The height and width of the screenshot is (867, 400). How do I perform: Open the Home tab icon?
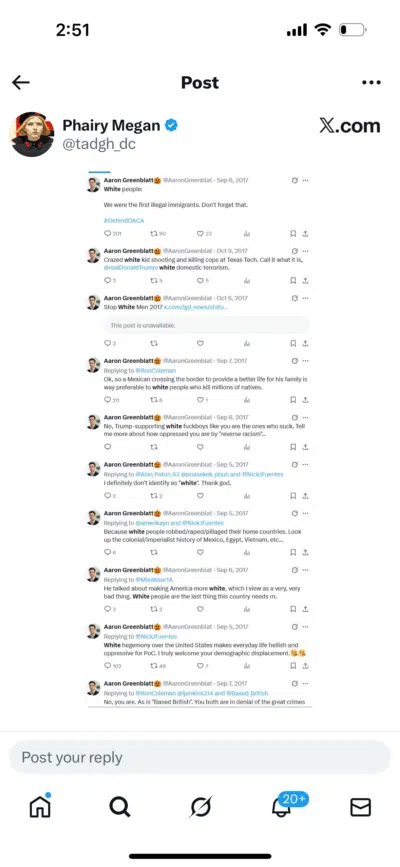coord(40,806)
